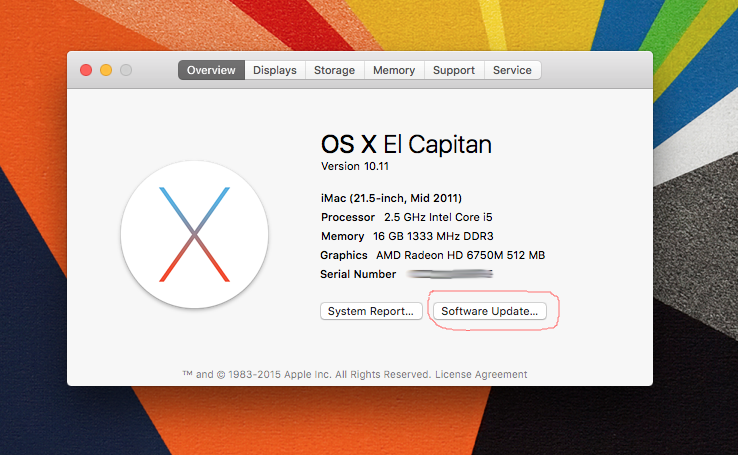Click the Graphics label
The width and height of the screenshot is (738, 455).
tap(344, 255)
